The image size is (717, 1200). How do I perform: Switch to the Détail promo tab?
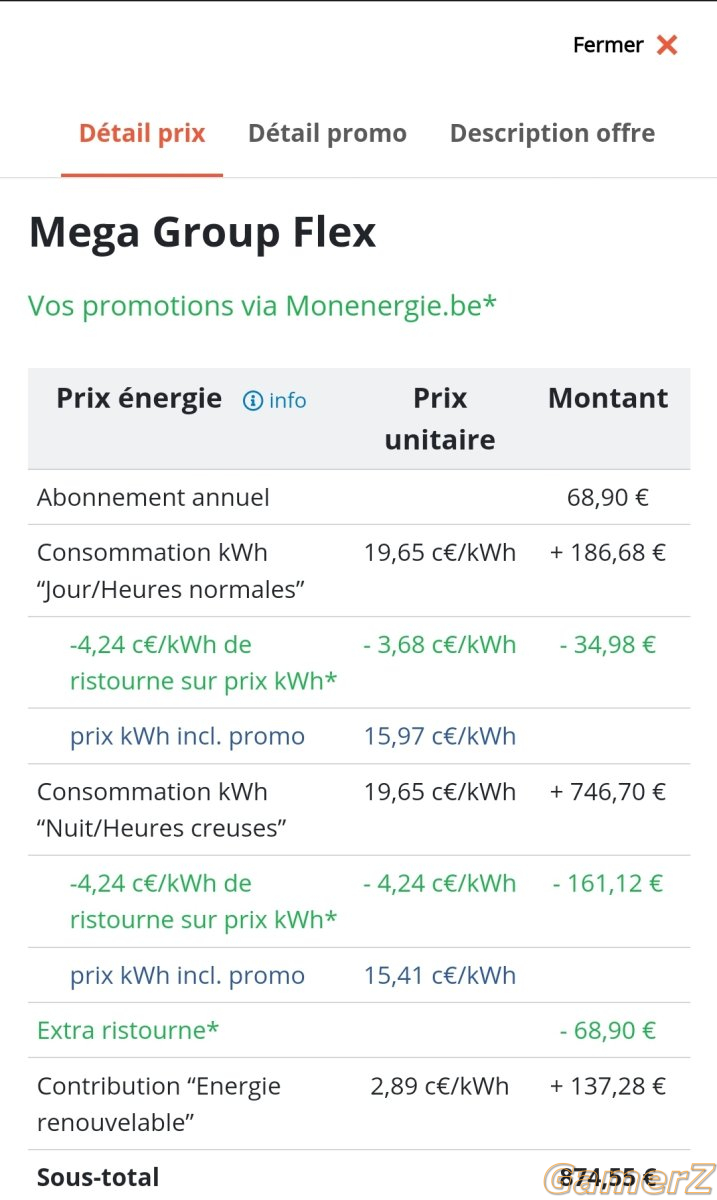327,133
